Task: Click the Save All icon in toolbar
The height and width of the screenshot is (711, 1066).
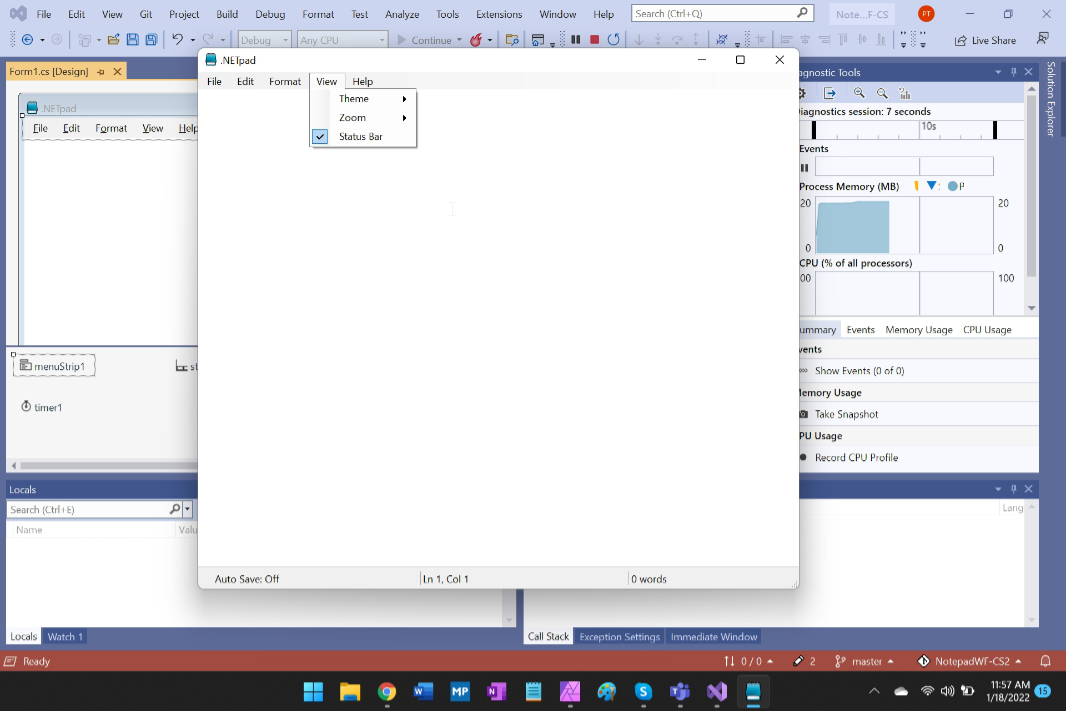Action: (x=151, y=40)
